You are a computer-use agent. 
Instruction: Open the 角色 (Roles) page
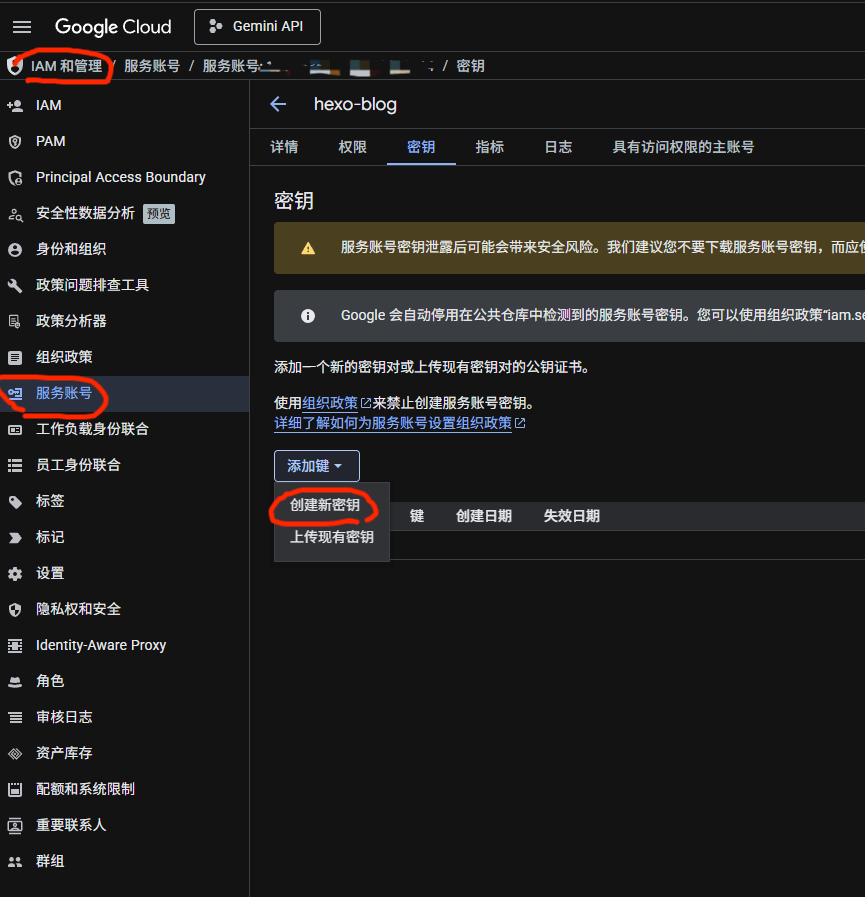[x=50, y=681]
